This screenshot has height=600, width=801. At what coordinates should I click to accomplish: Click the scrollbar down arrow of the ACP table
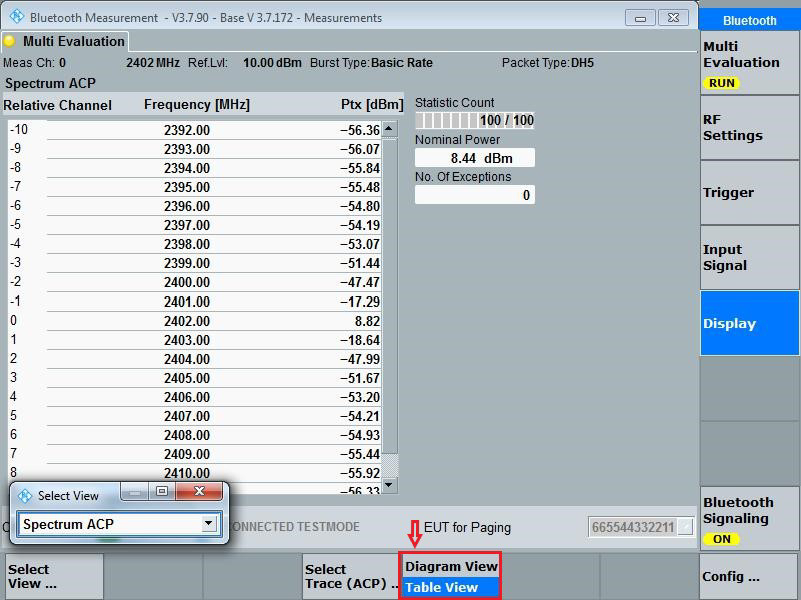(390, 484)
